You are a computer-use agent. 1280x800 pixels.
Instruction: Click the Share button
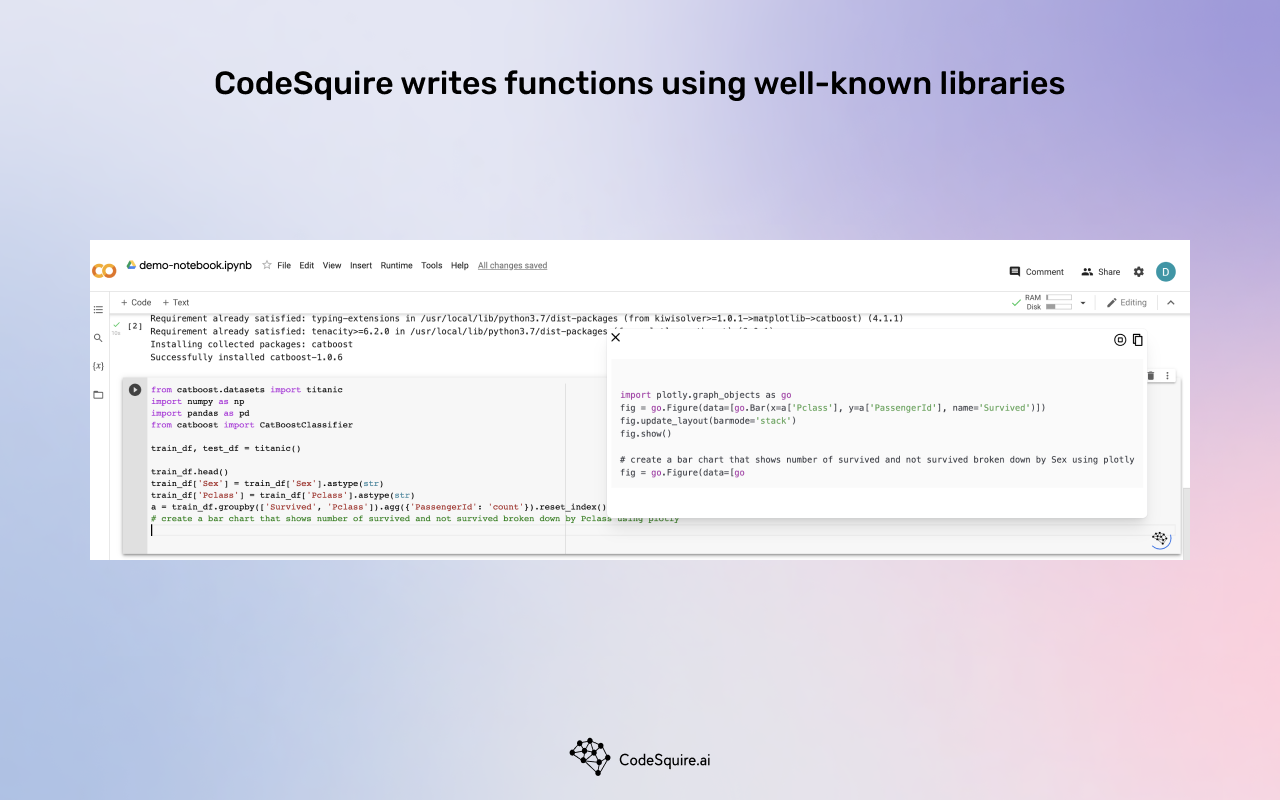click(1100, 272)
